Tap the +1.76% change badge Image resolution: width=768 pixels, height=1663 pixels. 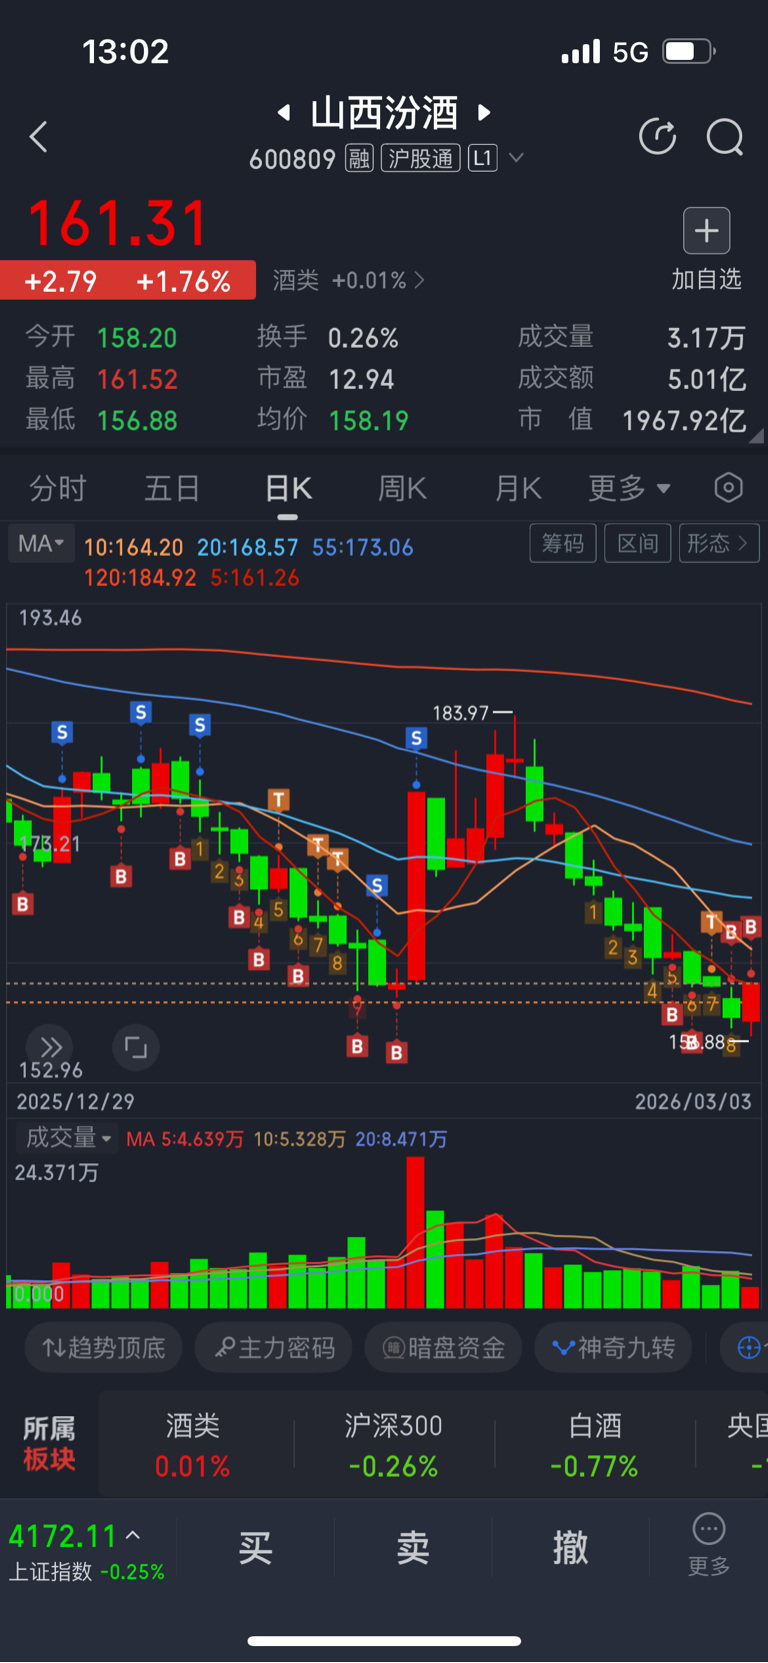click(x=184, y=281)
